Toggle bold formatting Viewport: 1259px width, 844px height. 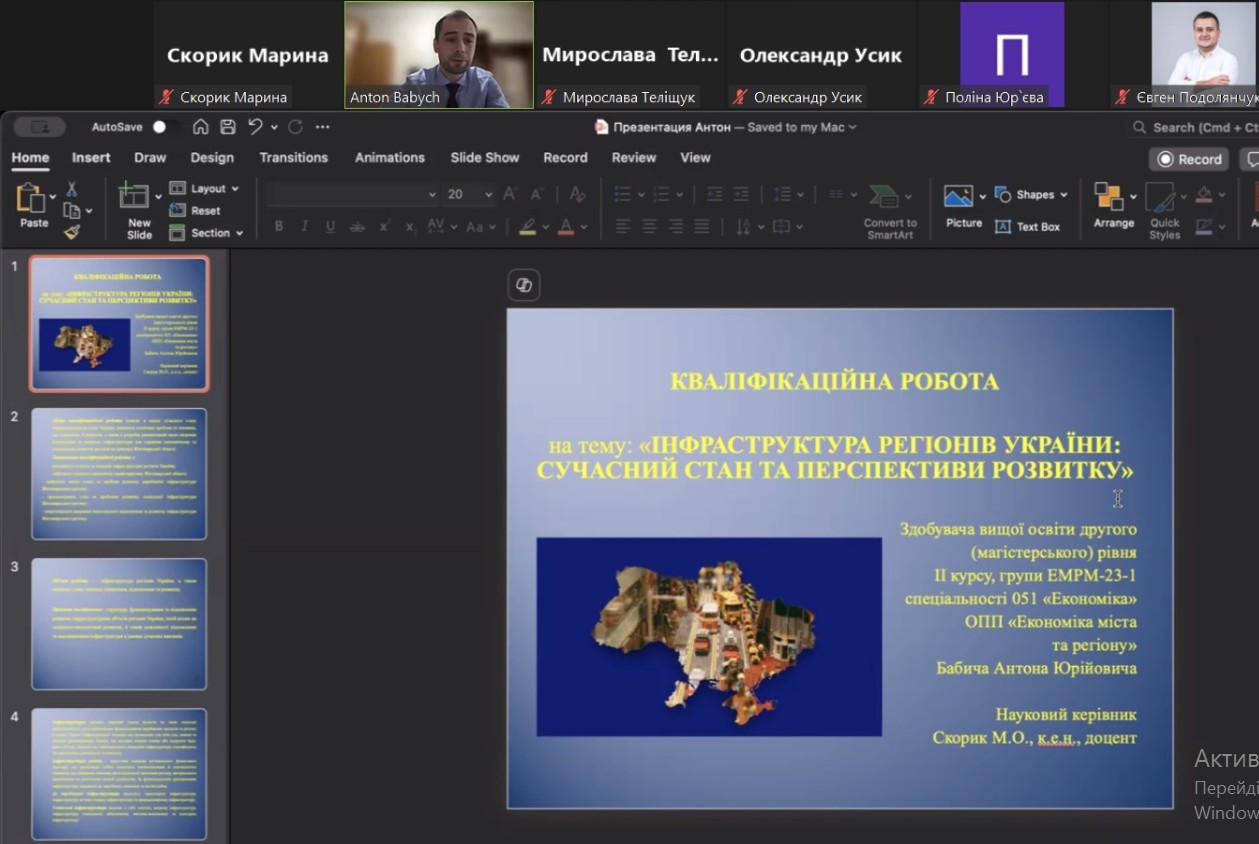279,227
